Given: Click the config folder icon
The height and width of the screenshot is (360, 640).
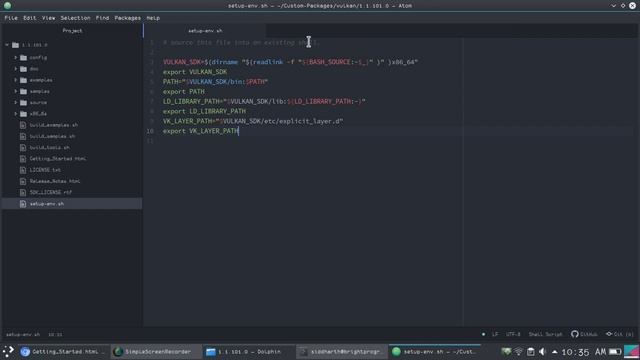Looking at the screenshot, I should coord(24,58).
